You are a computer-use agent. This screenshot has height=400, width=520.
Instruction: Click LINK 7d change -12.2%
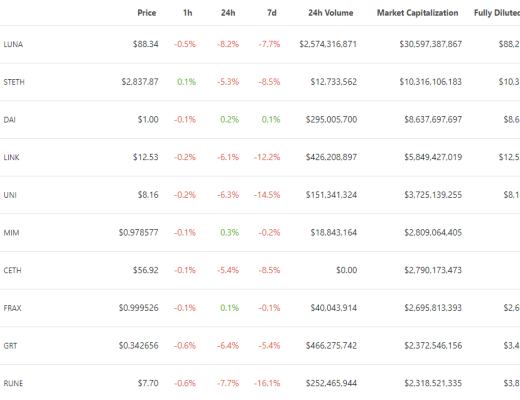coord(267,157)
